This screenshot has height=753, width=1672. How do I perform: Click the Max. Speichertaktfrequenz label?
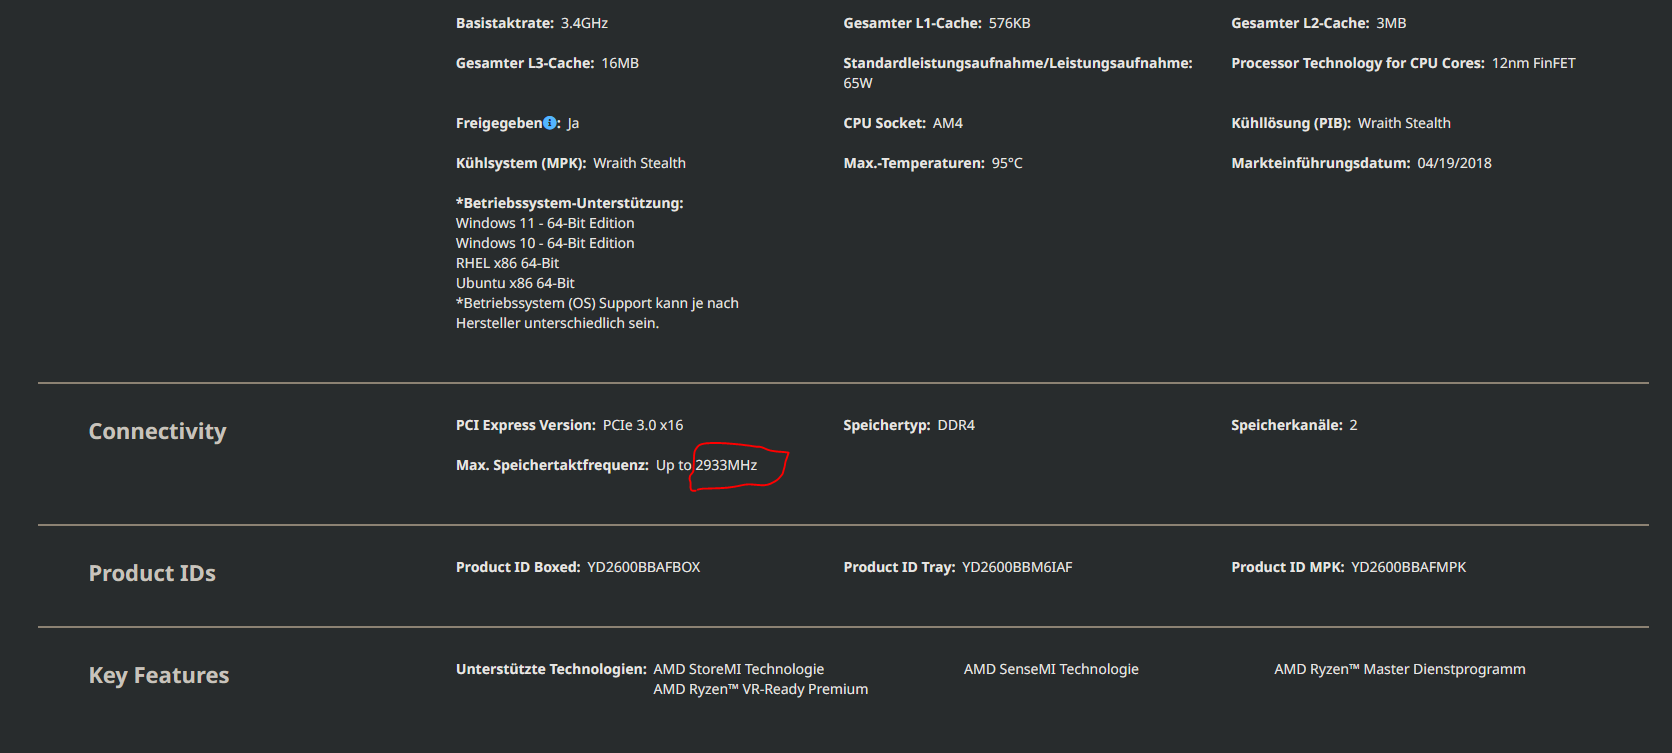[x=552, y=465]
